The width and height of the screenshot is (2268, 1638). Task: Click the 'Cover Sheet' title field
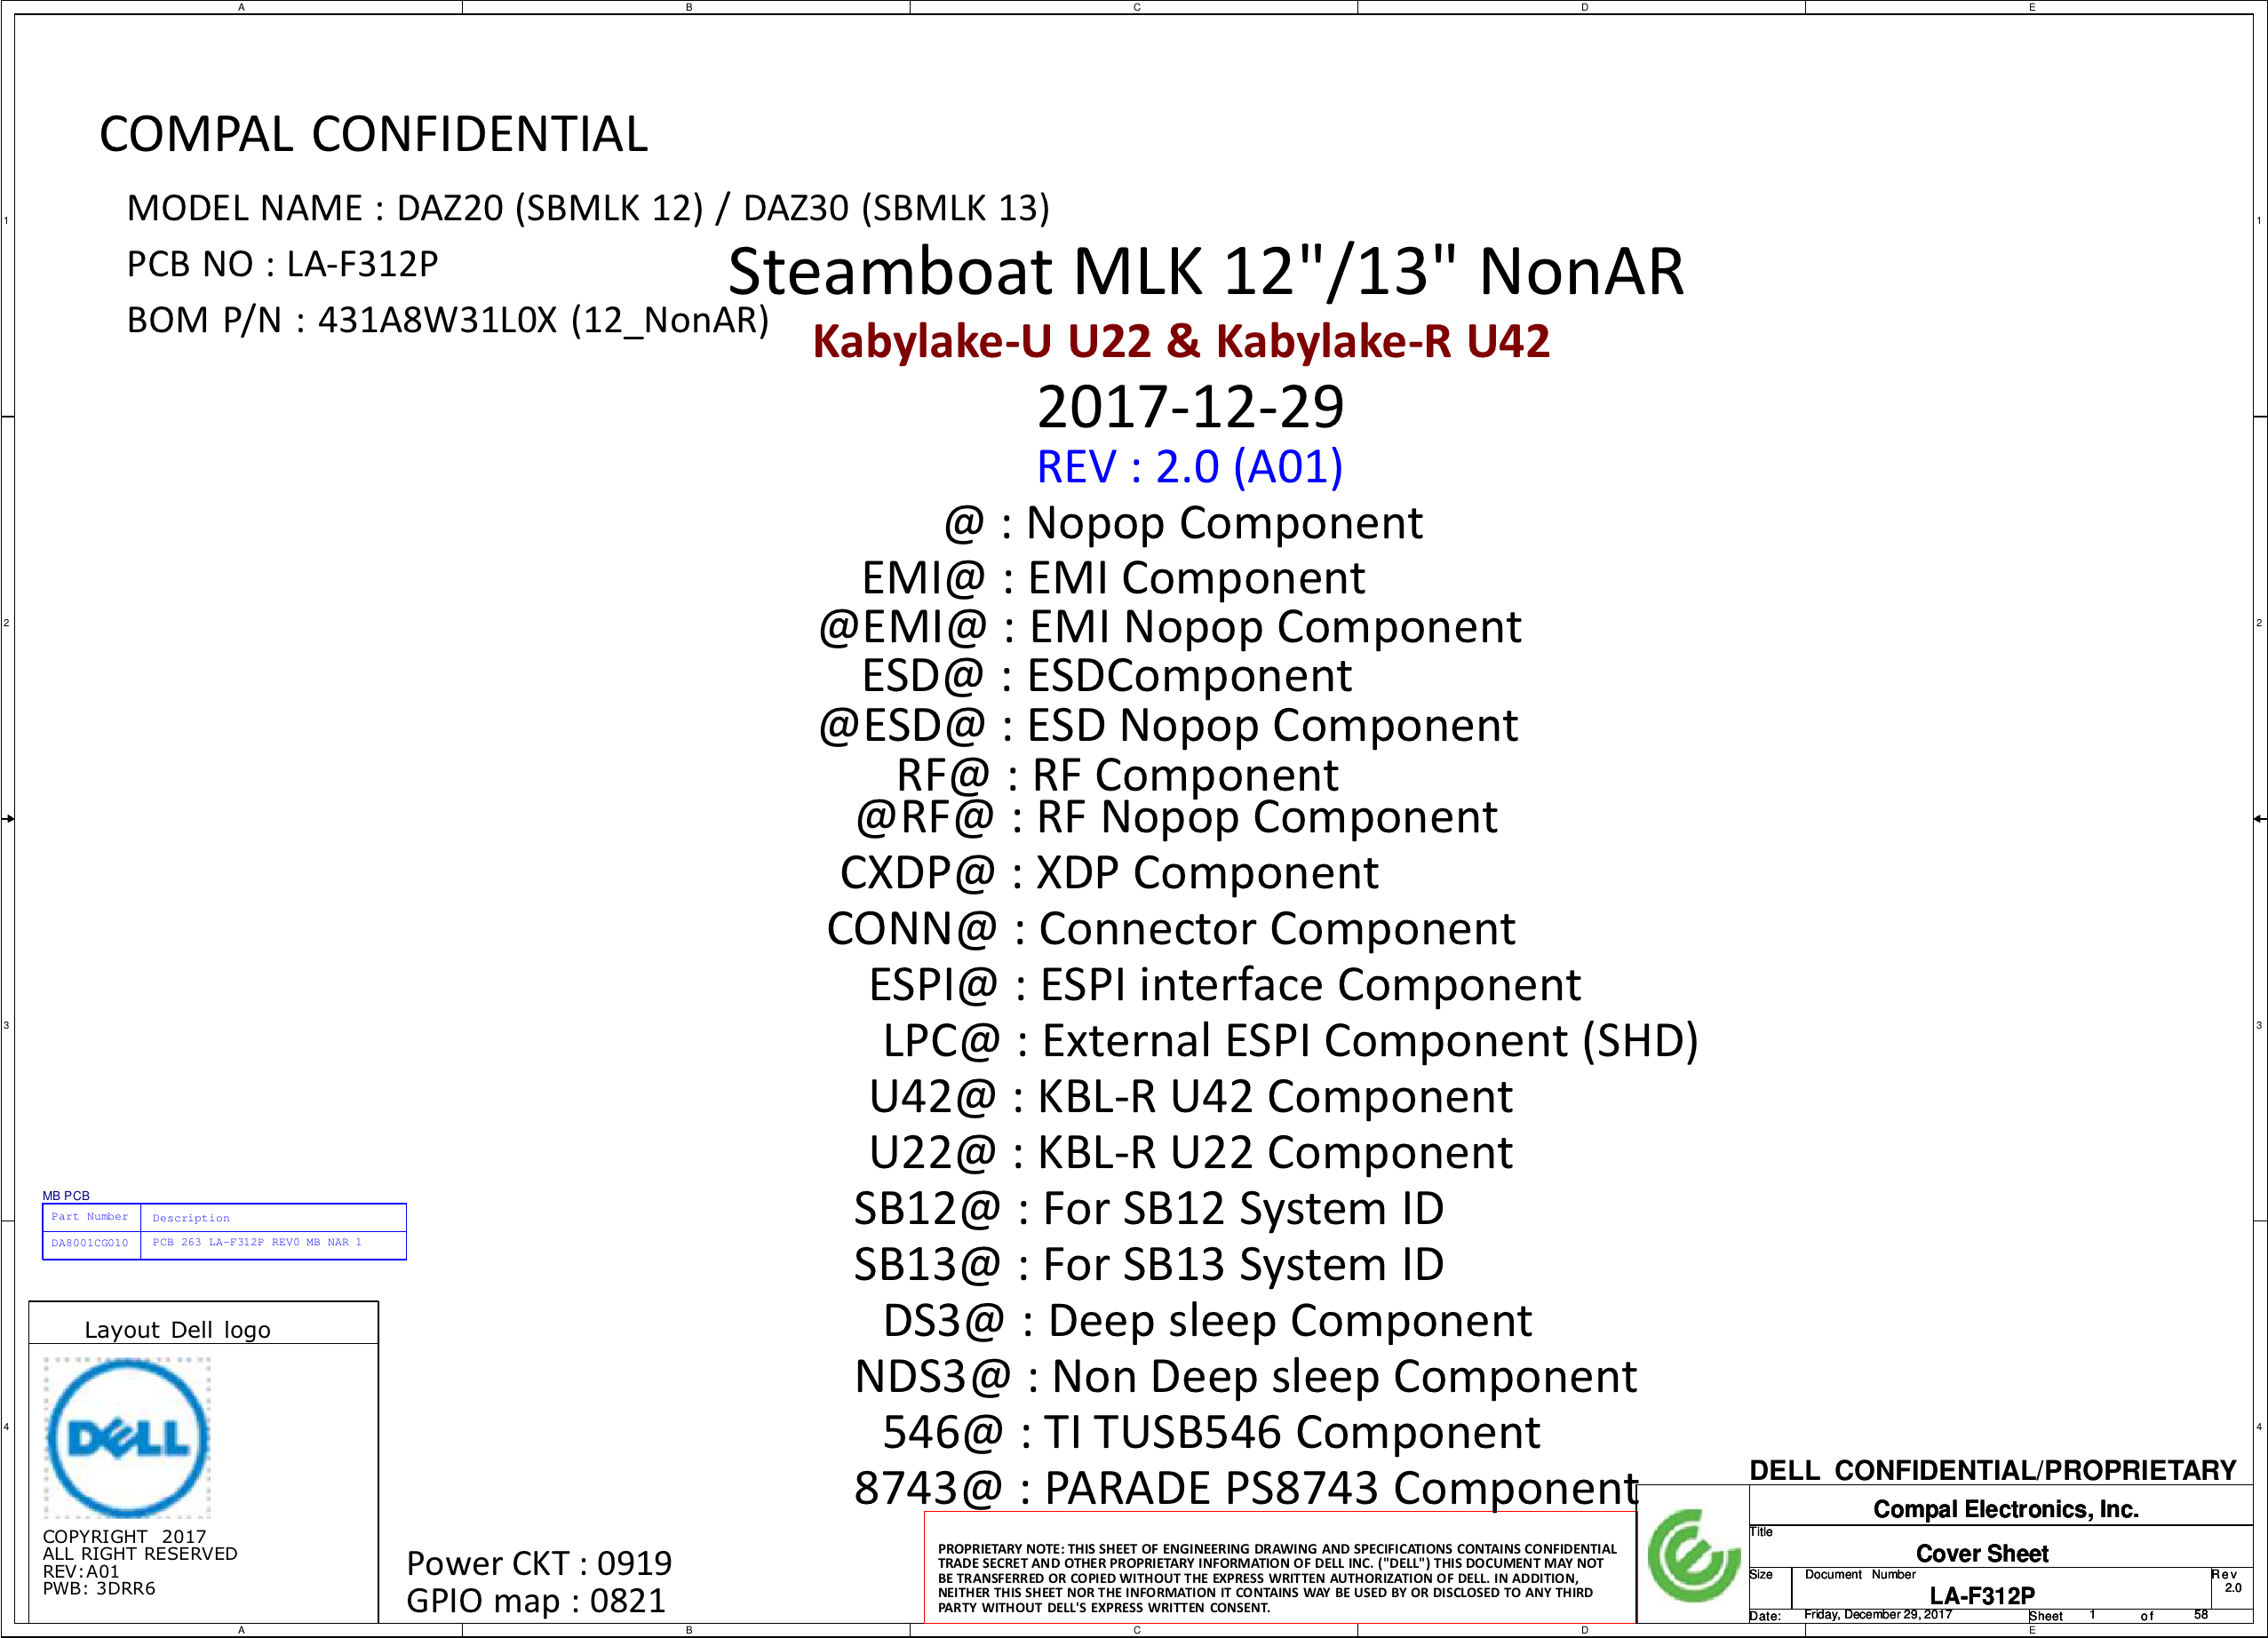[1983, 1553]
